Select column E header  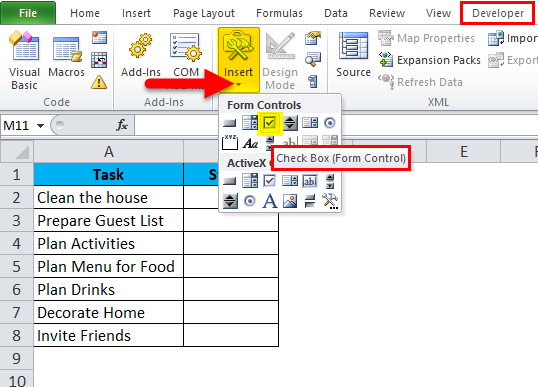tap(464, 151)
